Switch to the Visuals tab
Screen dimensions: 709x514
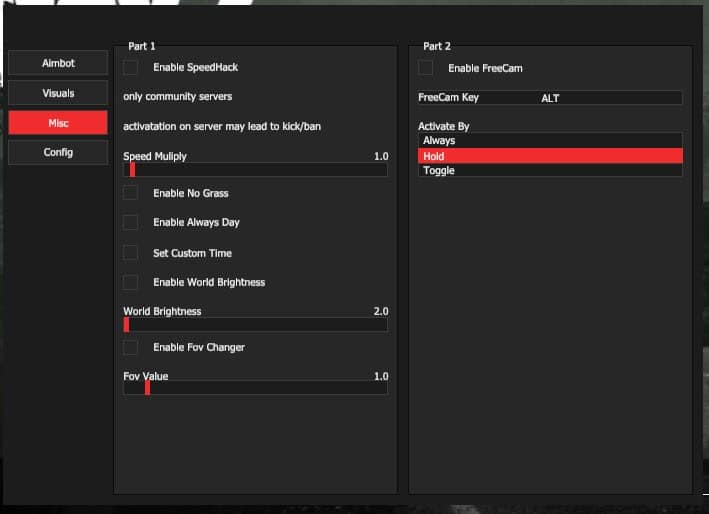[58, 93]
